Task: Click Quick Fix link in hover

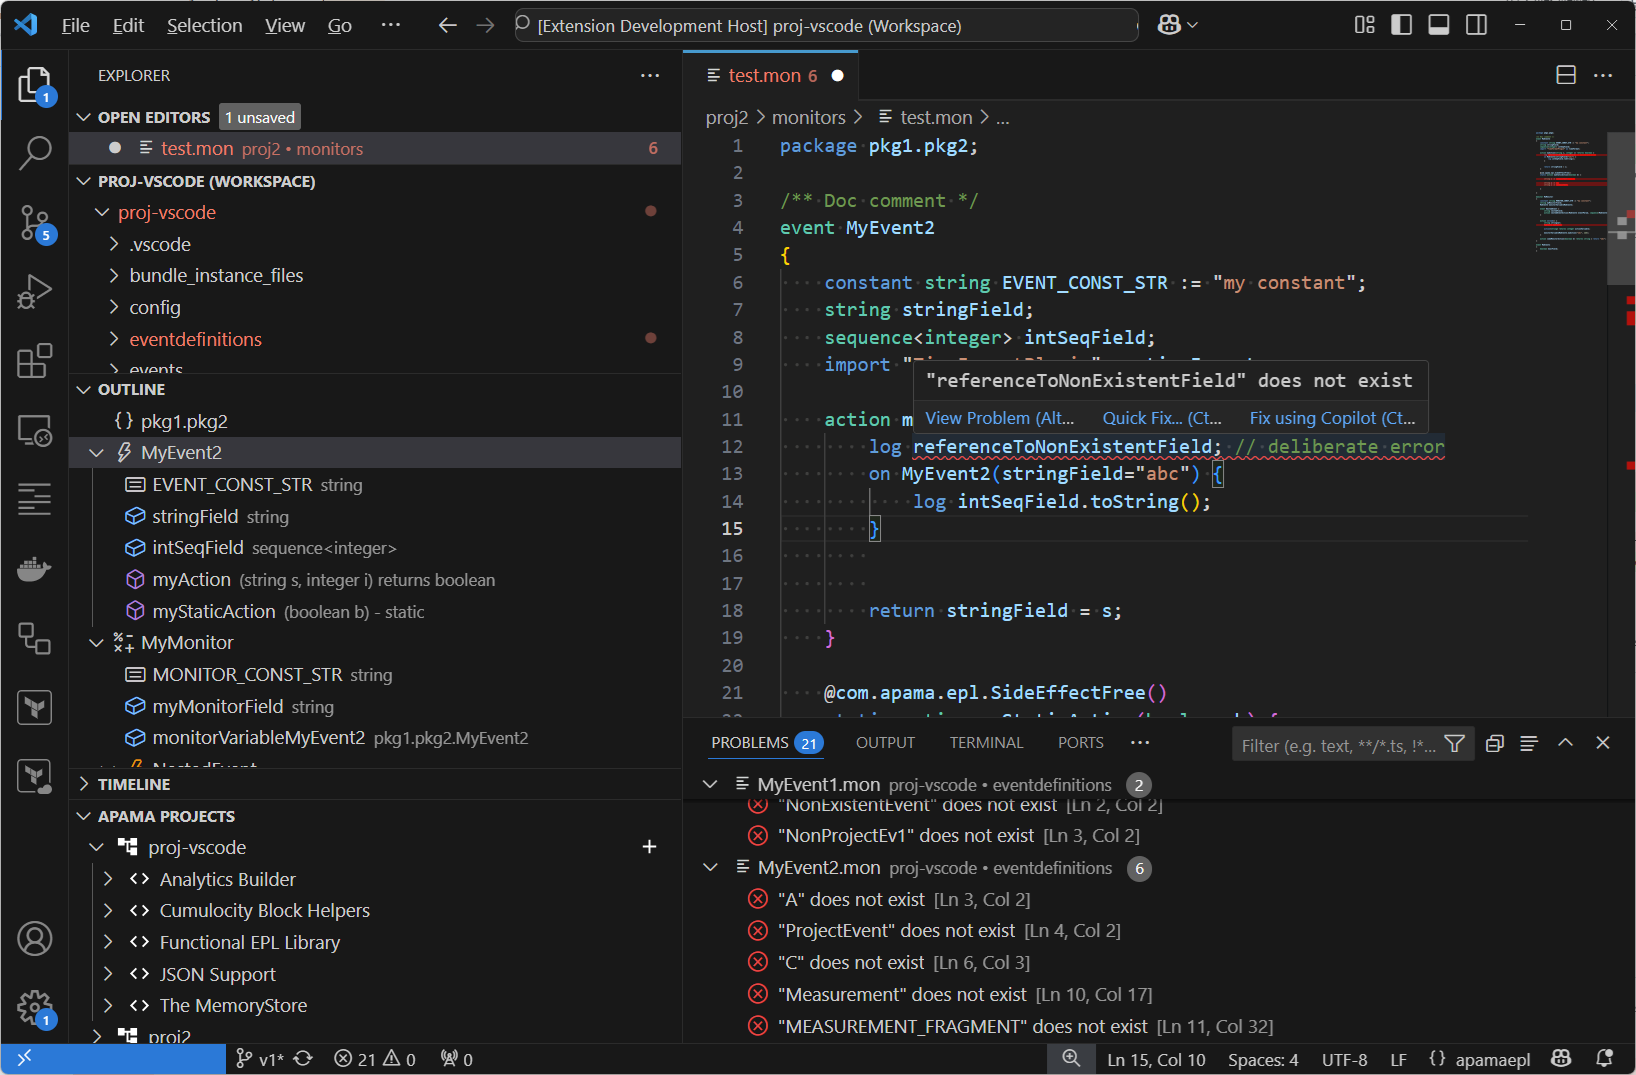Action: (1162, 418)
